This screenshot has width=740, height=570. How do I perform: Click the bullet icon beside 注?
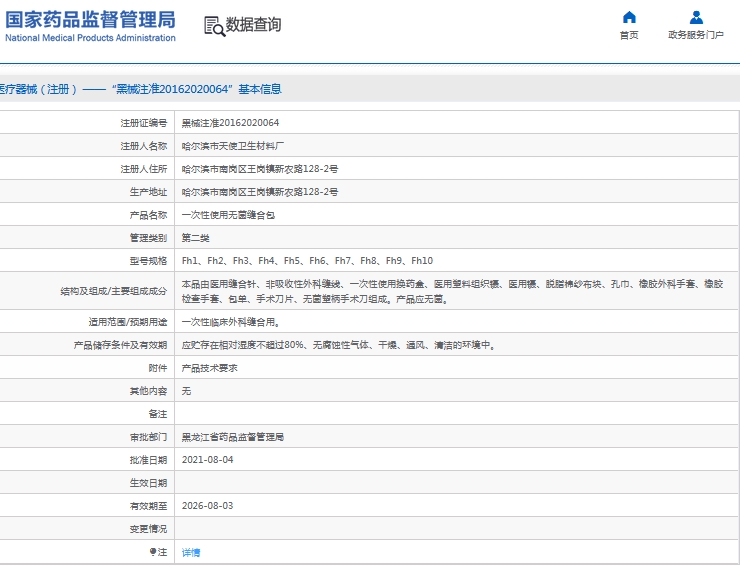click(153, 552)
